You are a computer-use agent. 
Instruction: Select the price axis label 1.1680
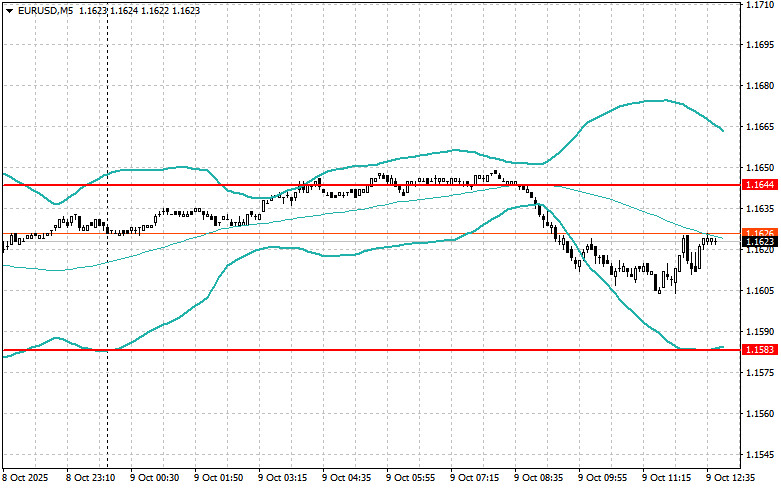point(760,86)
